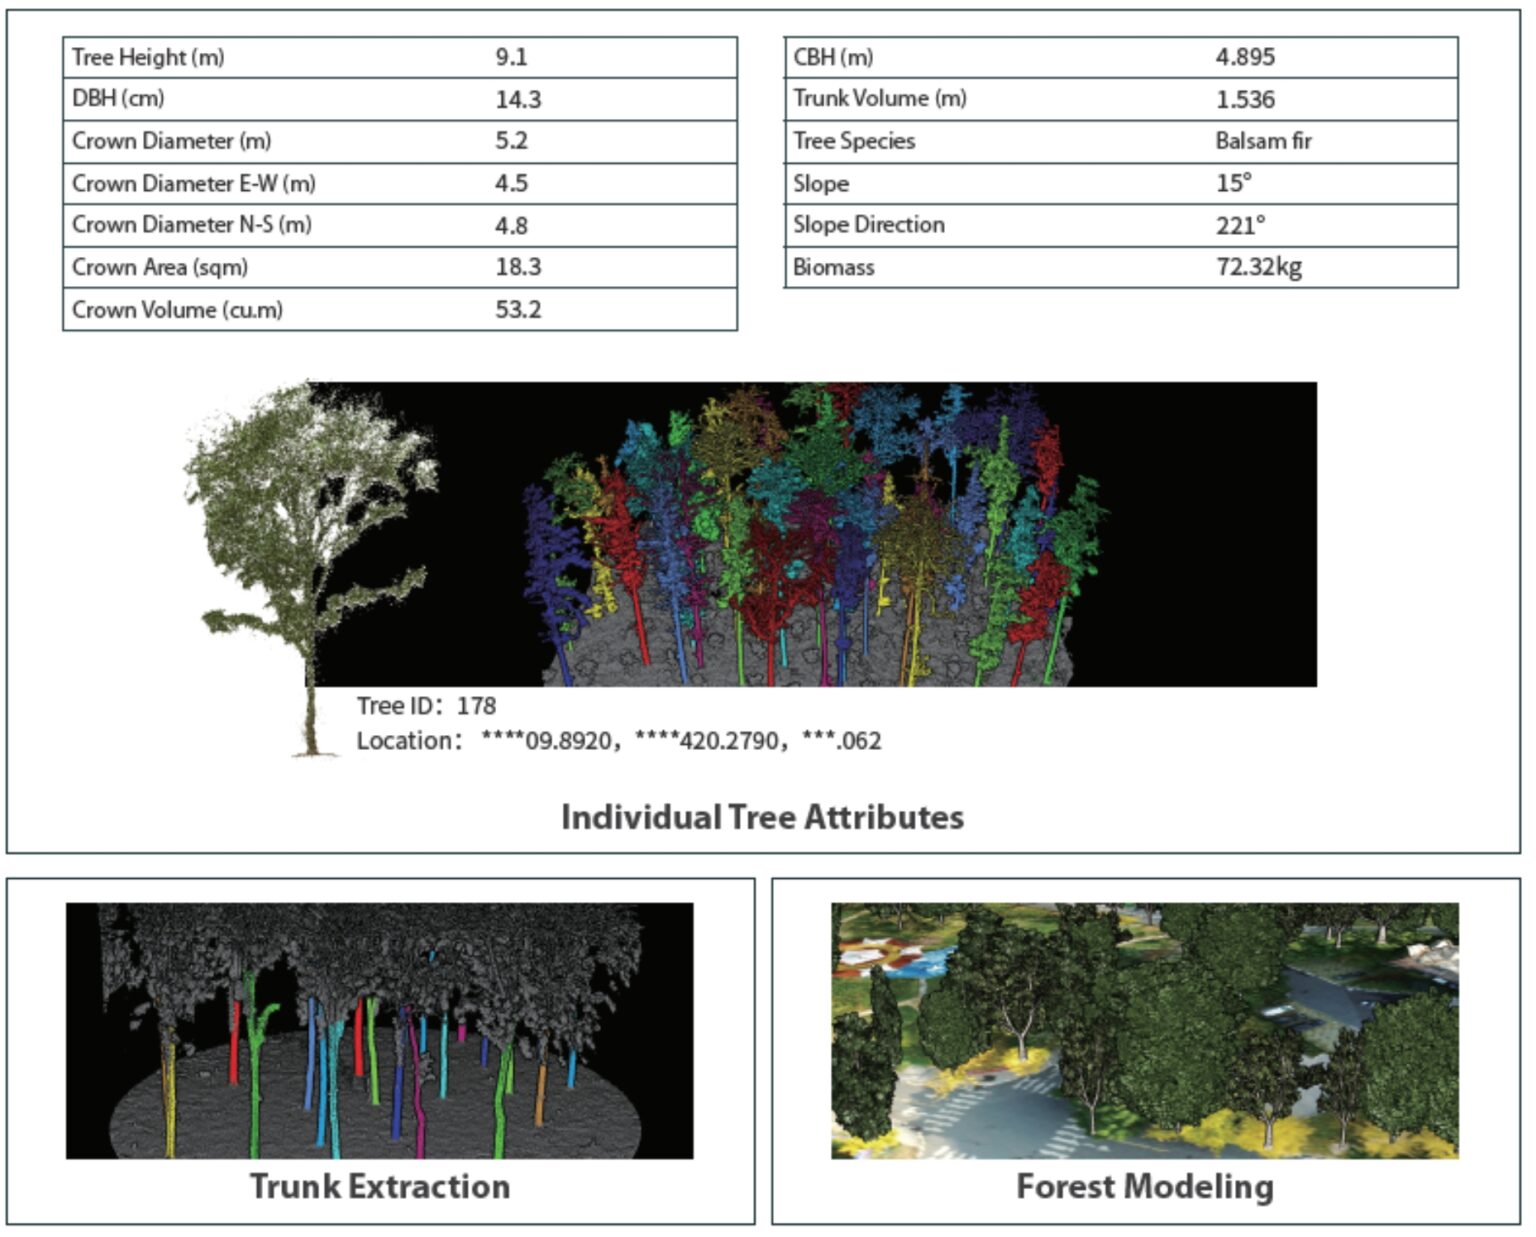
Task: Click the Tree Height value 9.1
Action: 511,57
